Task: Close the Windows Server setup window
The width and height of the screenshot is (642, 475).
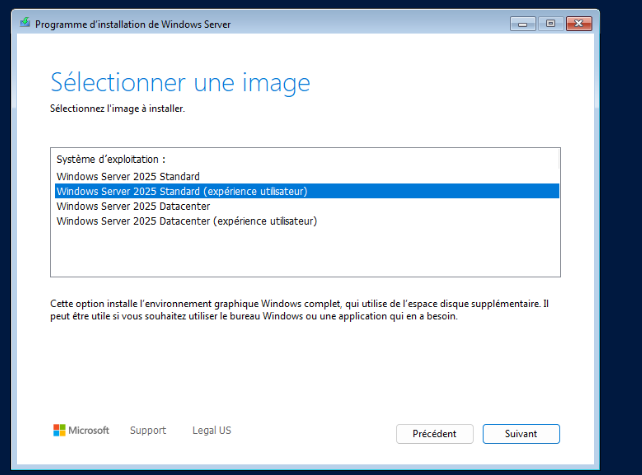Action: (x=577, y=22)
